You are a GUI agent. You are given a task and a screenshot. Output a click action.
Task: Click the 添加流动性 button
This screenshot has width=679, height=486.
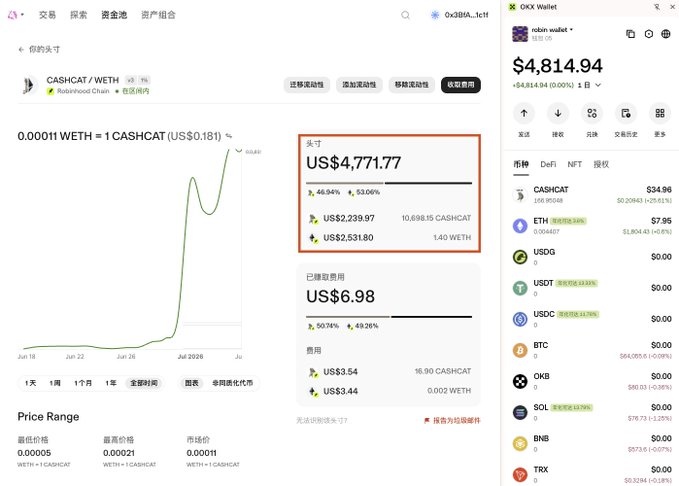359,85
